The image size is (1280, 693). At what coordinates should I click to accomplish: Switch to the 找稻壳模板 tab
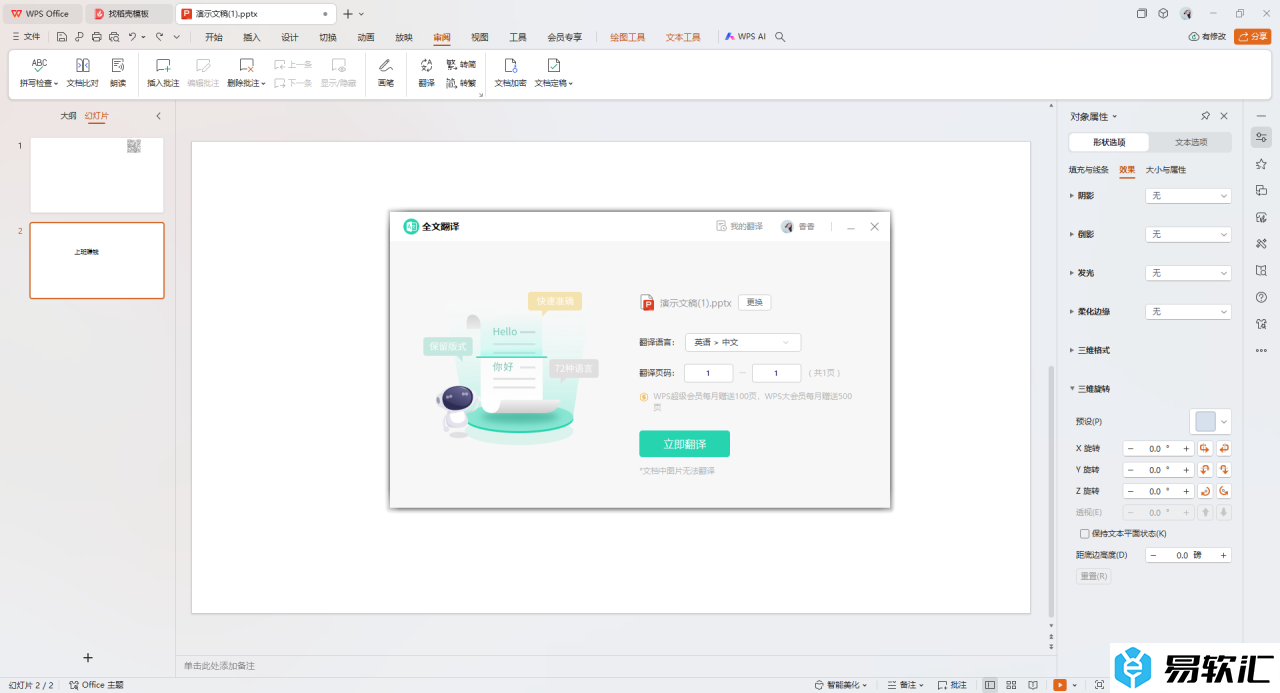pos(128,14)
